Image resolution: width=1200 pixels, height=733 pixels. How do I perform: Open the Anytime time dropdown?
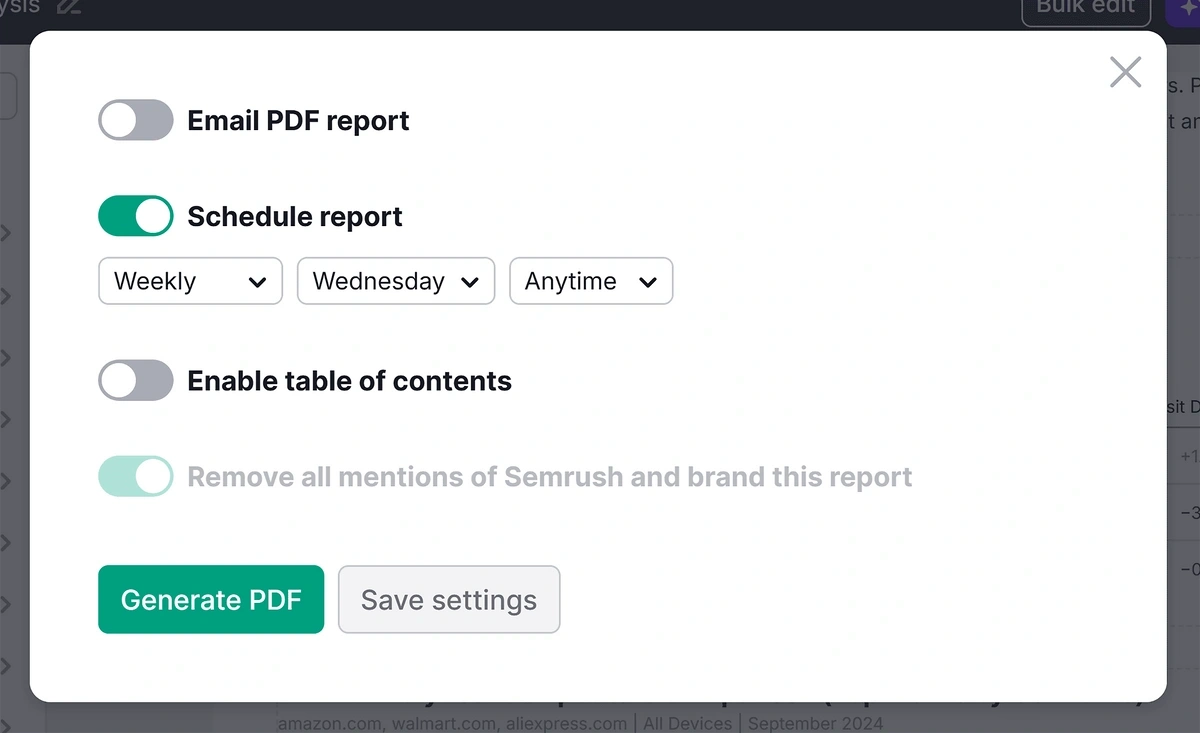[x=591, y=281]
